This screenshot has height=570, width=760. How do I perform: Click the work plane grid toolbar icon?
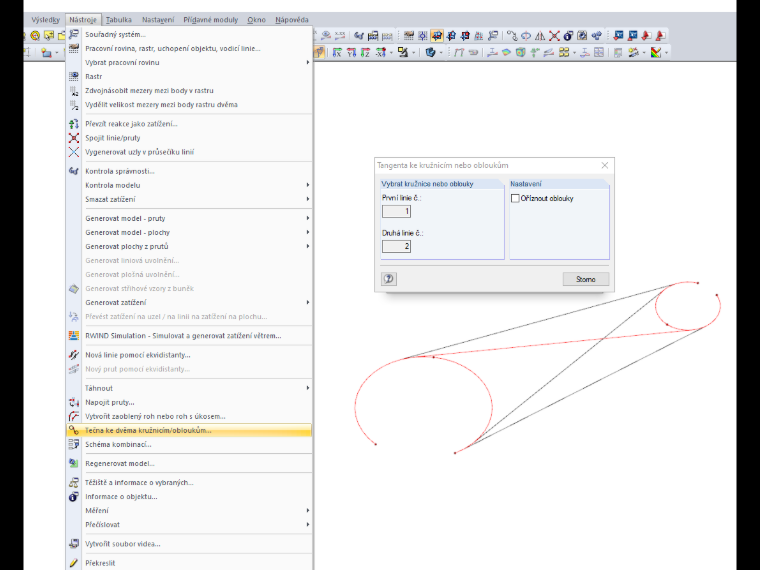[x=409, y=35]
